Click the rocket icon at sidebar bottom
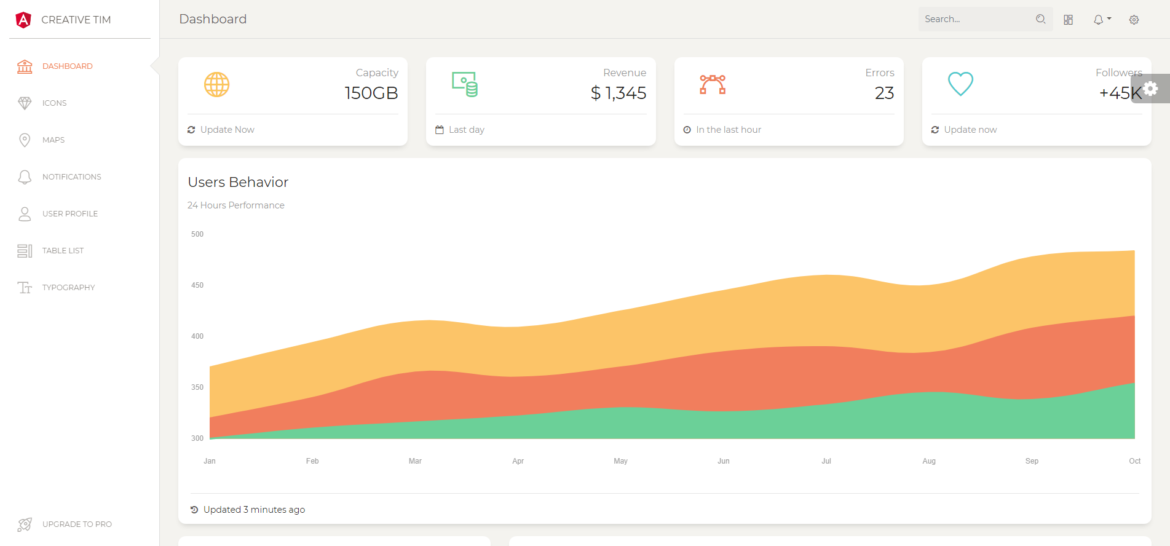Screen dimensions: 1170x546 click(25, 524)
